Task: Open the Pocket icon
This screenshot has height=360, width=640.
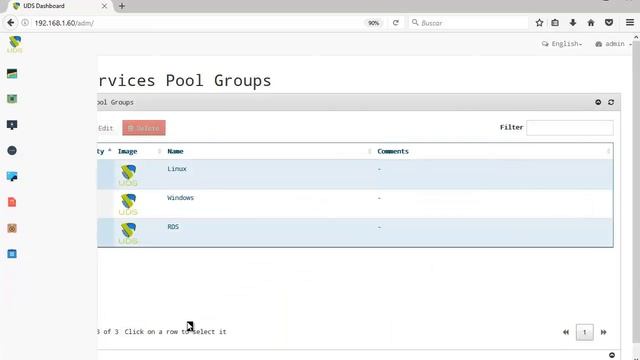Action: click(609, 23)
